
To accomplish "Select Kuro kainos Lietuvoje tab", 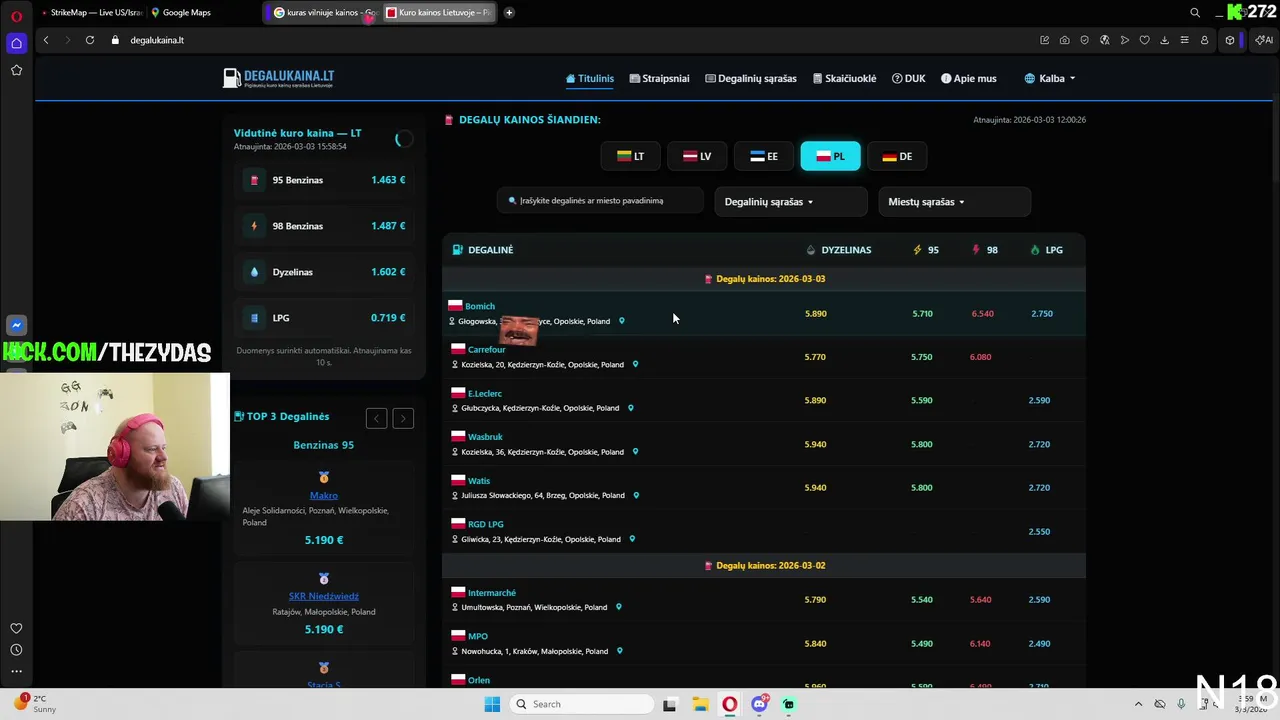I will coord(438,13).
